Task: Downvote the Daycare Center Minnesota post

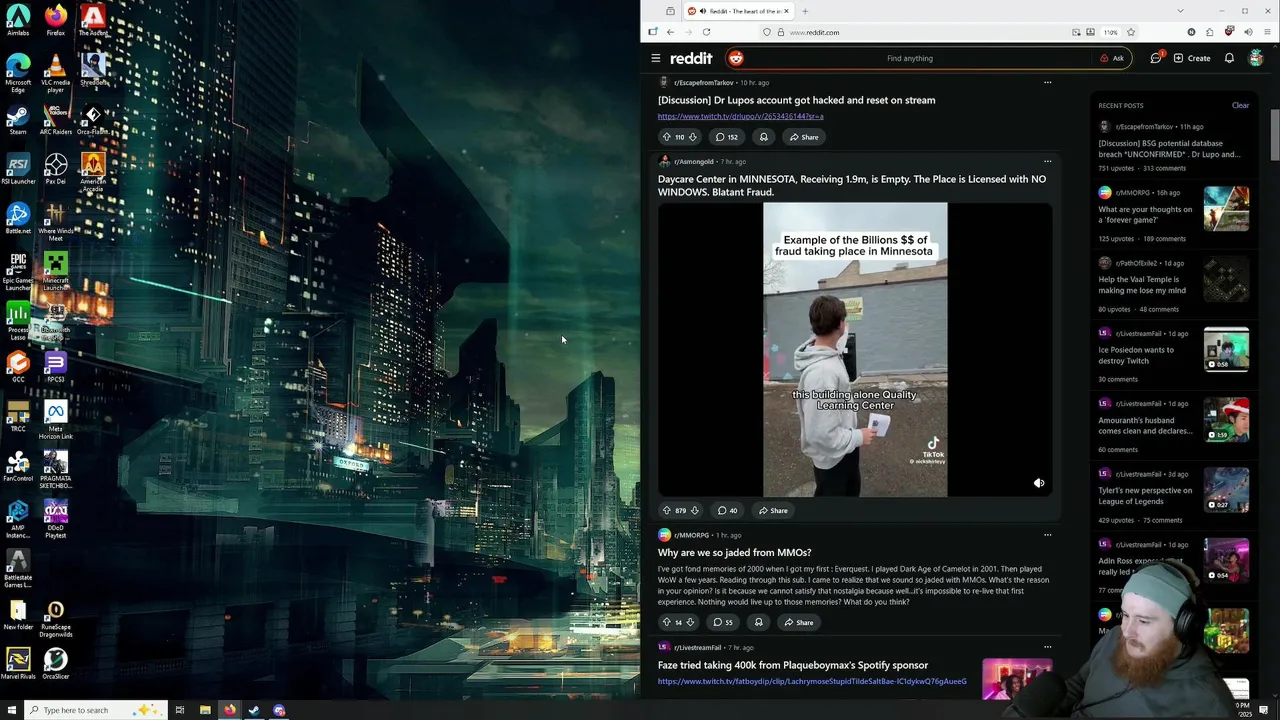Action: click(694, 510)
